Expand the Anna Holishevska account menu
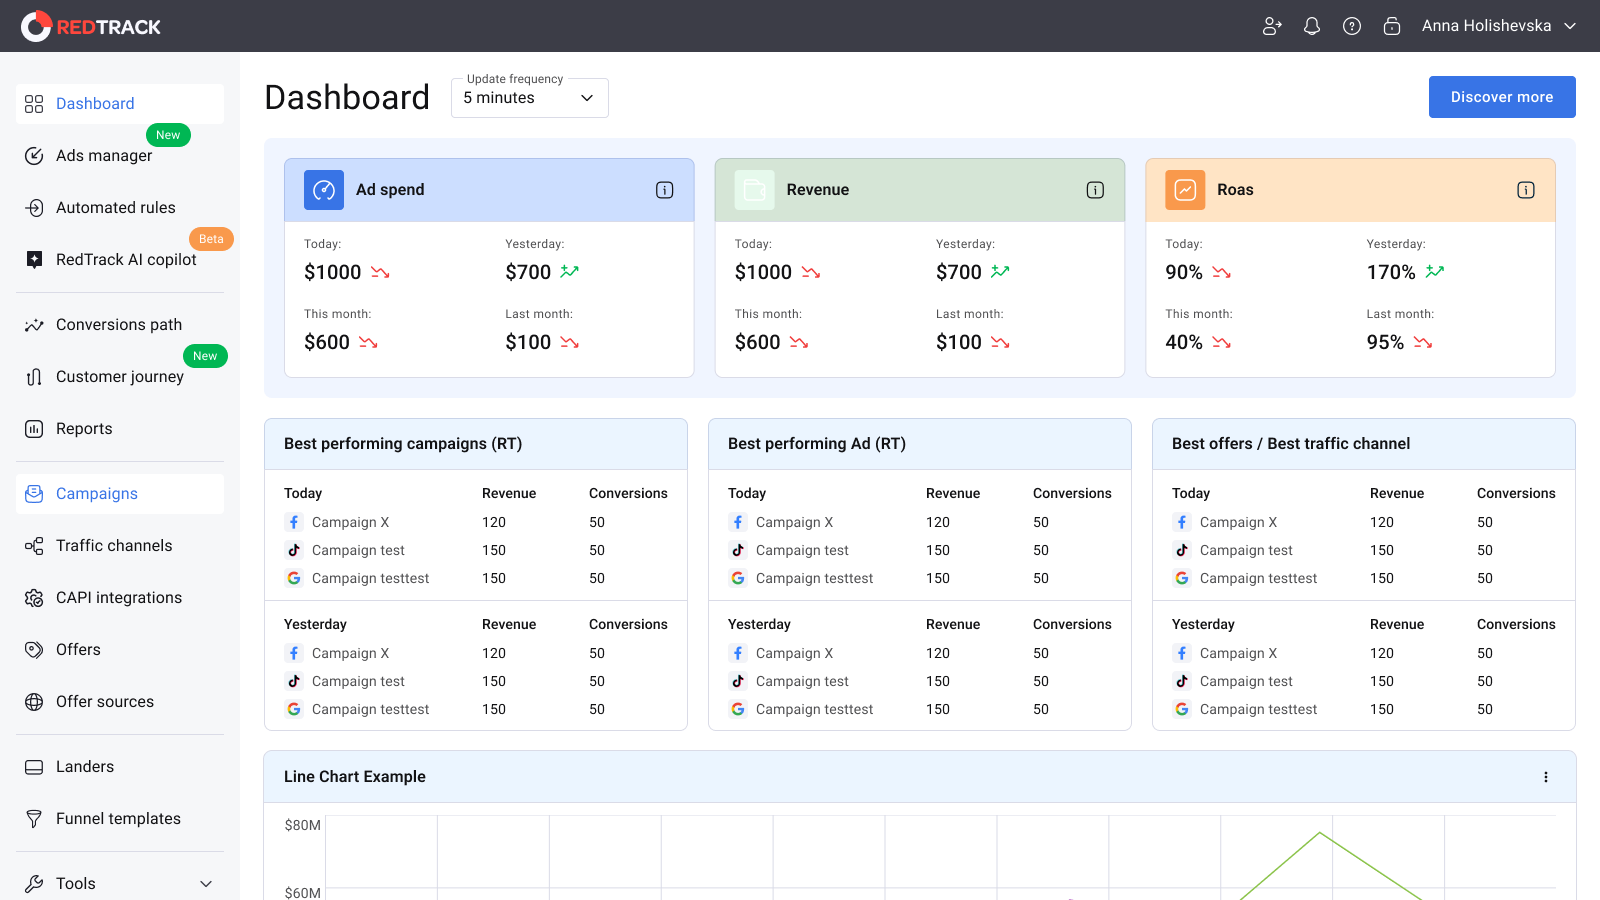 coord(1499,26)
